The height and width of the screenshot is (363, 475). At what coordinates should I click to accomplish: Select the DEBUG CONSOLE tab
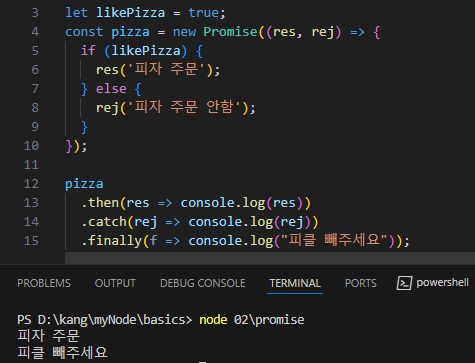pyautogui.click(x=203, y=283)
